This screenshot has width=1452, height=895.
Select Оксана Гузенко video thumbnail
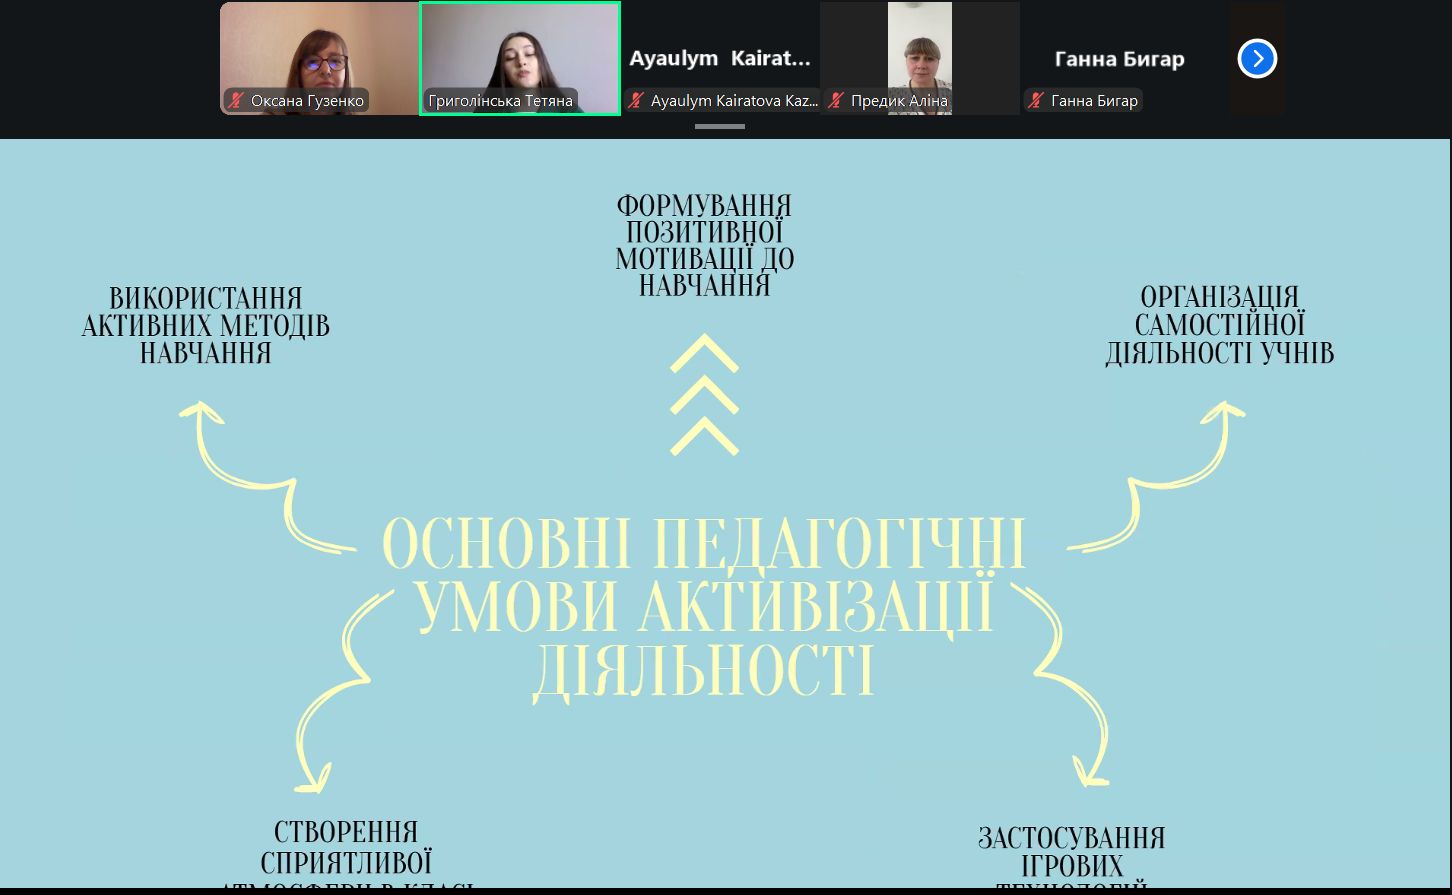(319, 58)
